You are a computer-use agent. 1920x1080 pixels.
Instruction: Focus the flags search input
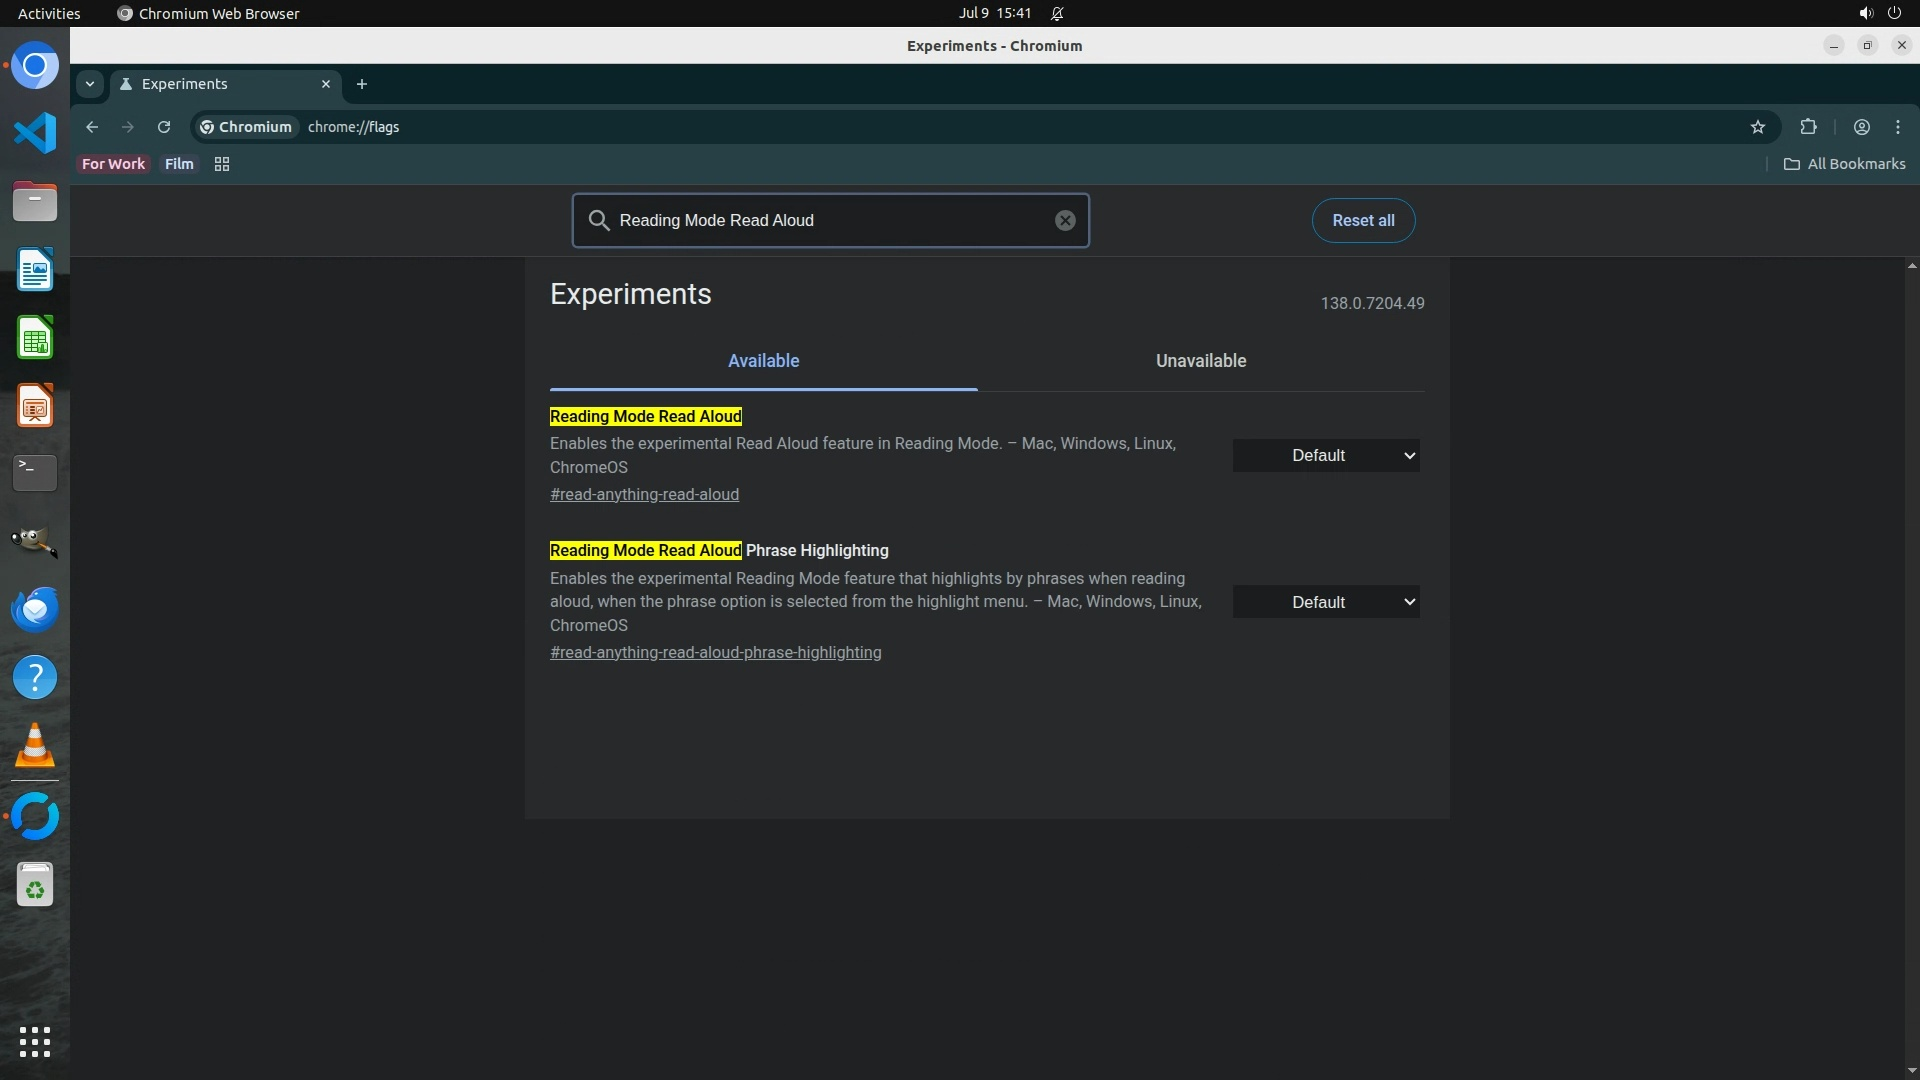(x=830, y=220)
